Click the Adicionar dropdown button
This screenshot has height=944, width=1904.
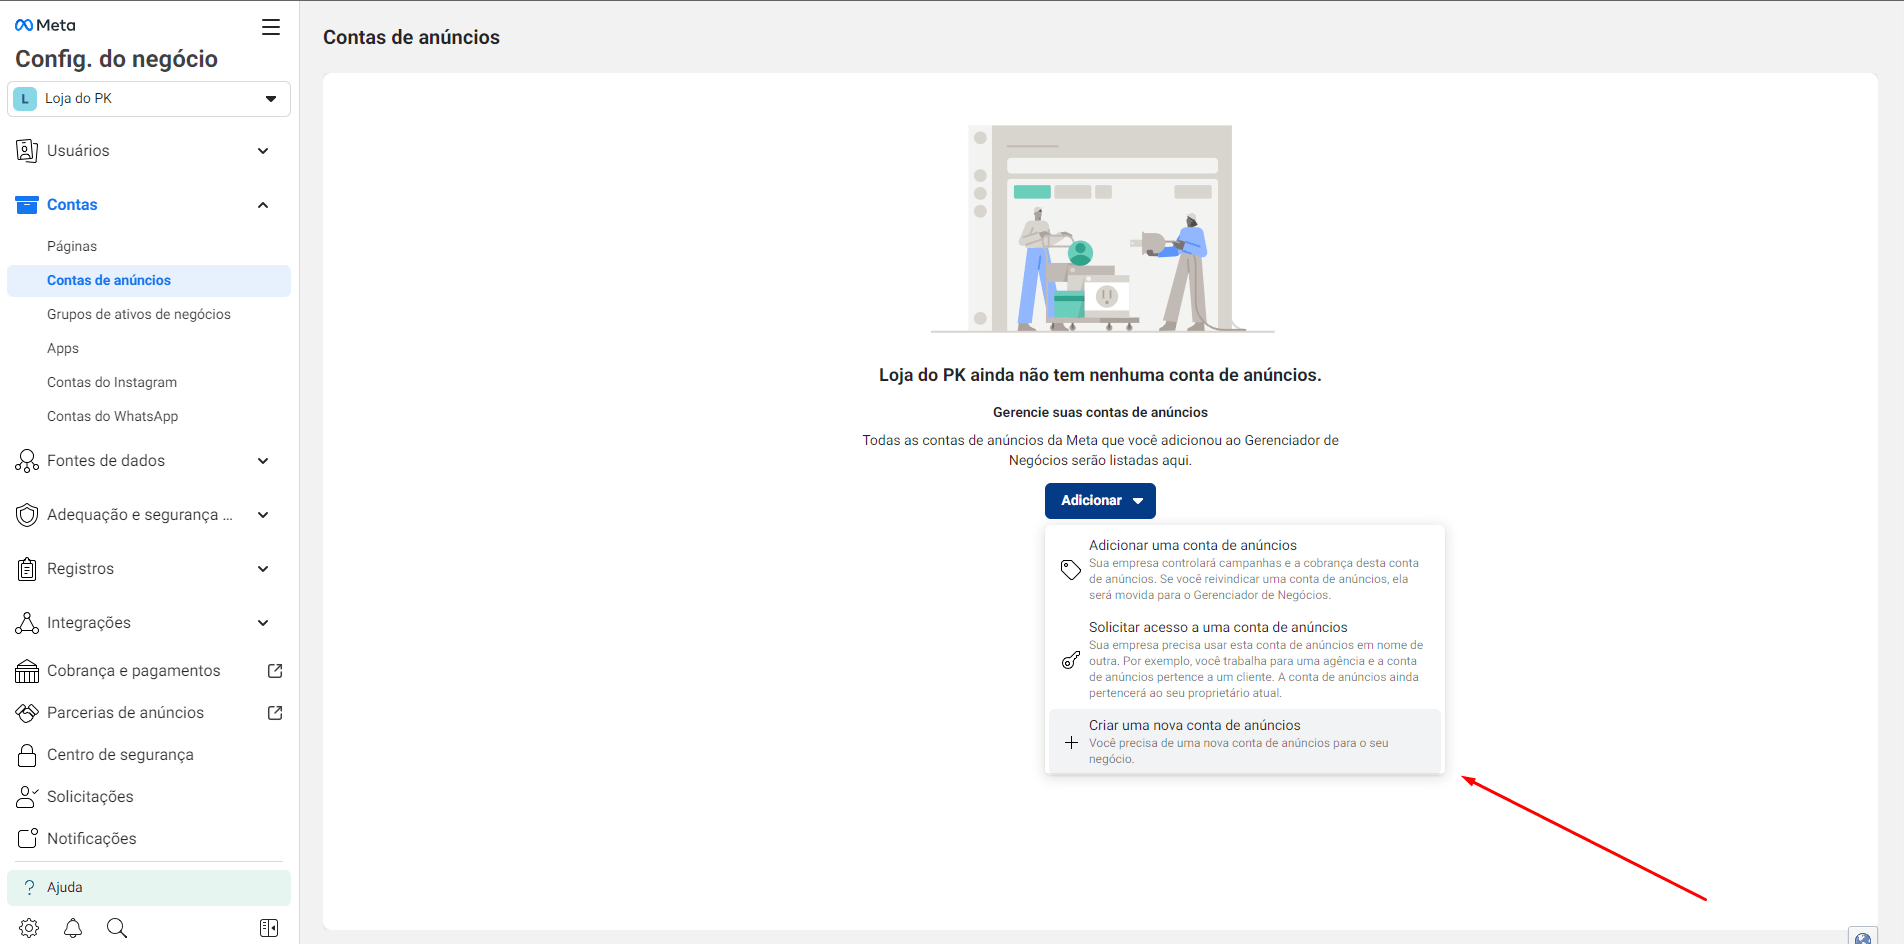click(x=1100, y=501)
